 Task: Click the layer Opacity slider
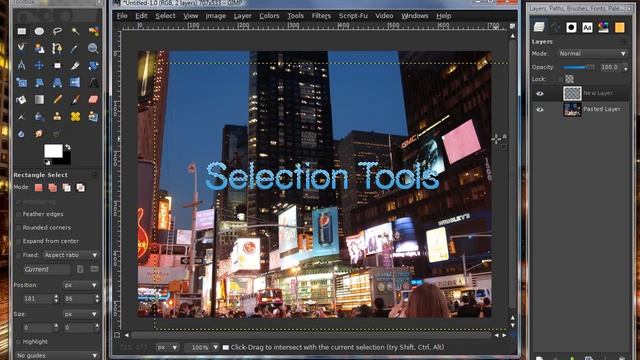click(x=579, y=67)
